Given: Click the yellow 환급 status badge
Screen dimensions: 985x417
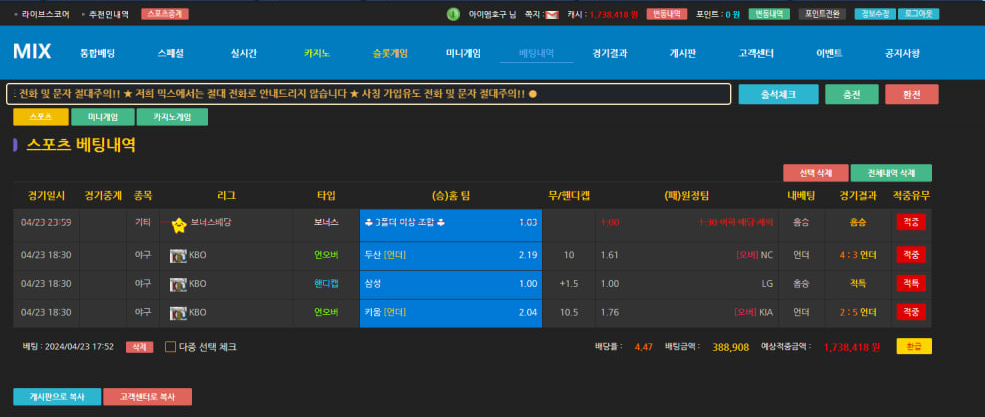Looking at the screenshot, I should 913,347.
